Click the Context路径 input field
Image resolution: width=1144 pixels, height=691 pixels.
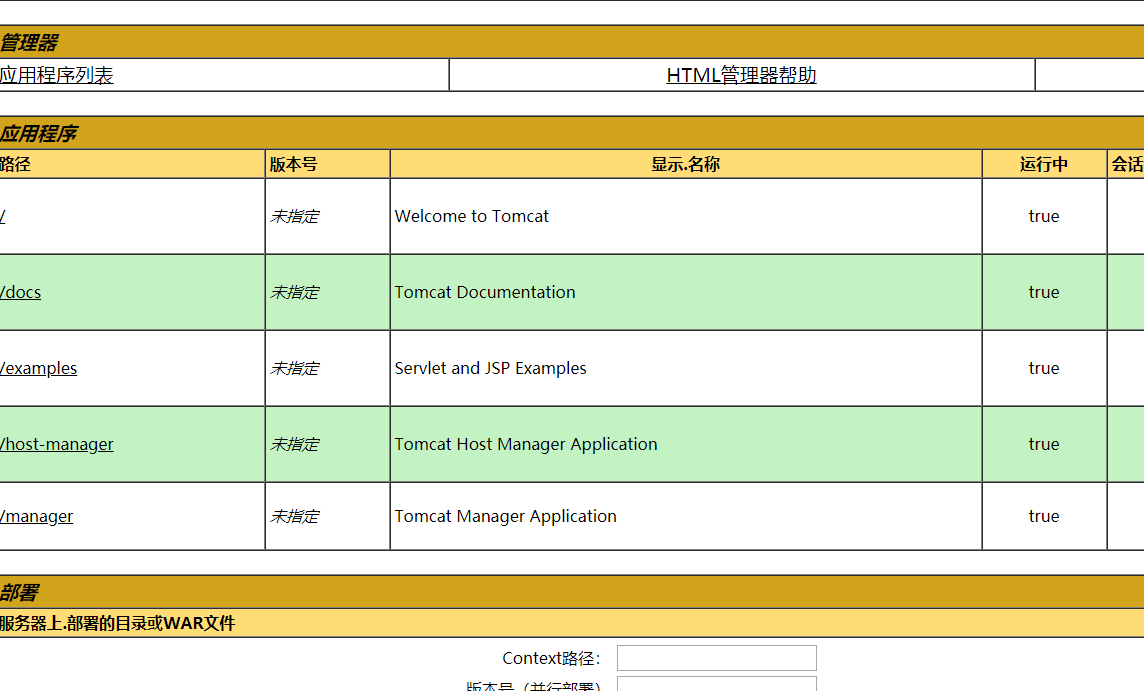click(x=716, y=657)
